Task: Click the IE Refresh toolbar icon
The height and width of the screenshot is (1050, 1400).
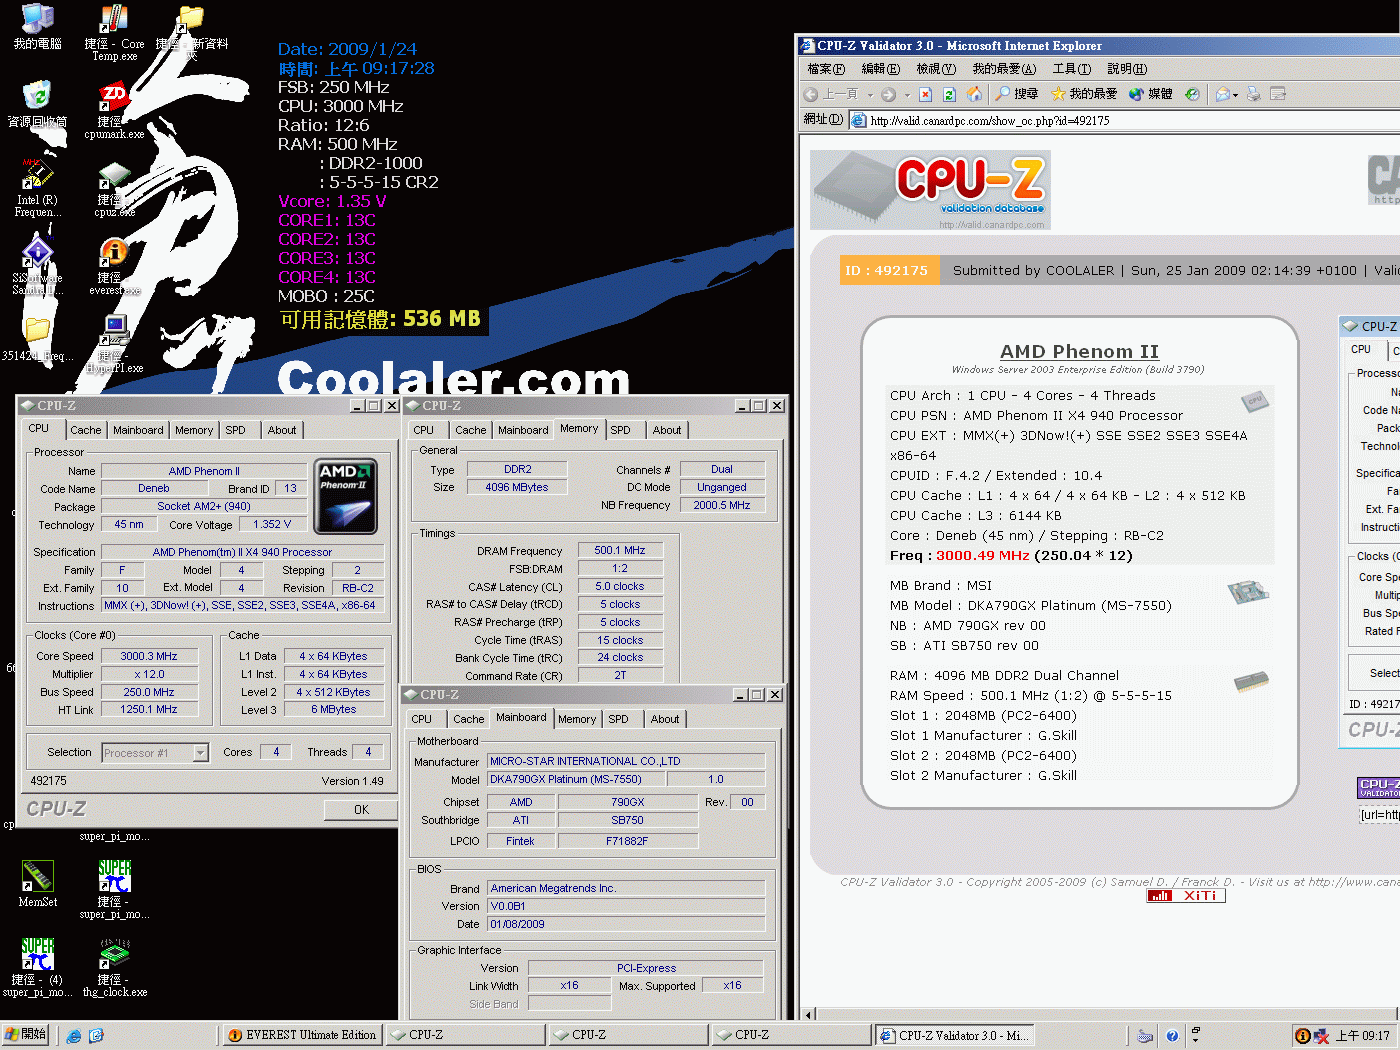Action: click(949, 94)
